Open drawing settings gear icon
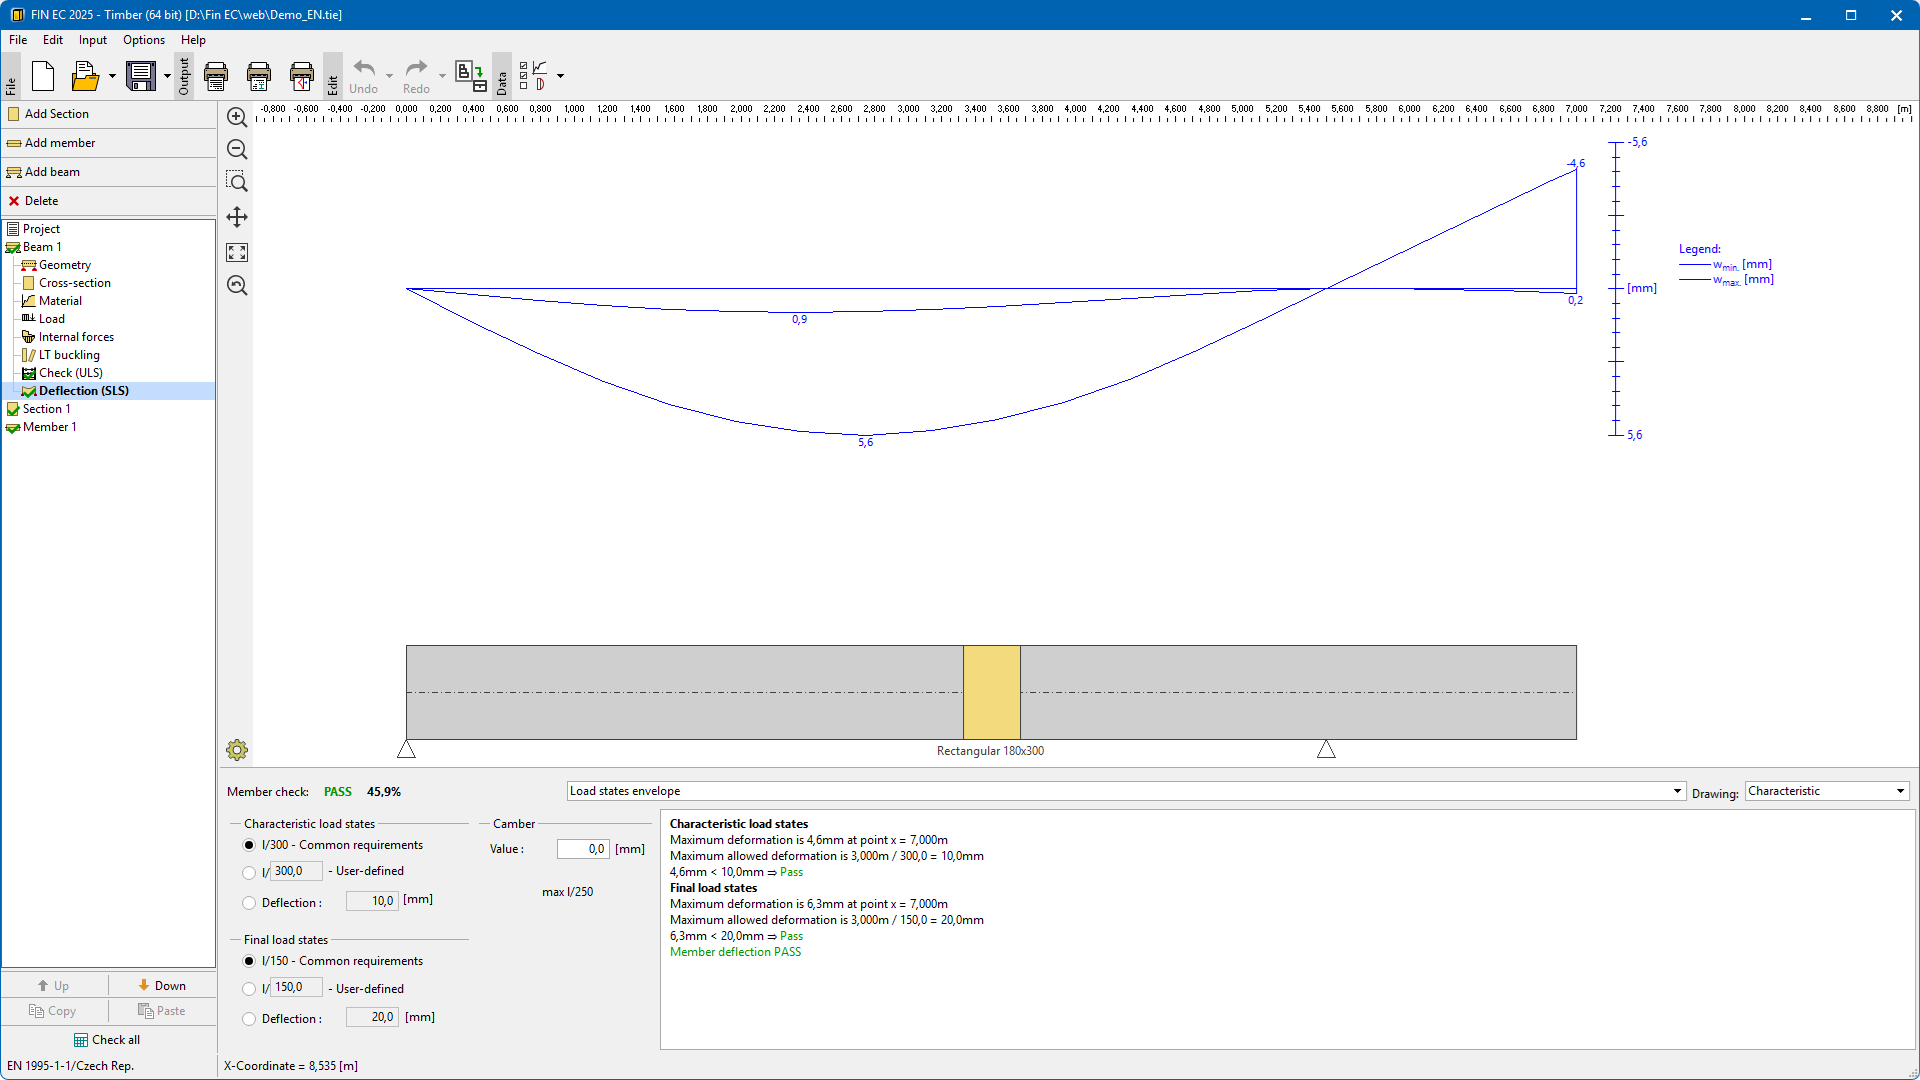This screenshot has width=1920, height=1080. (237, 750)
